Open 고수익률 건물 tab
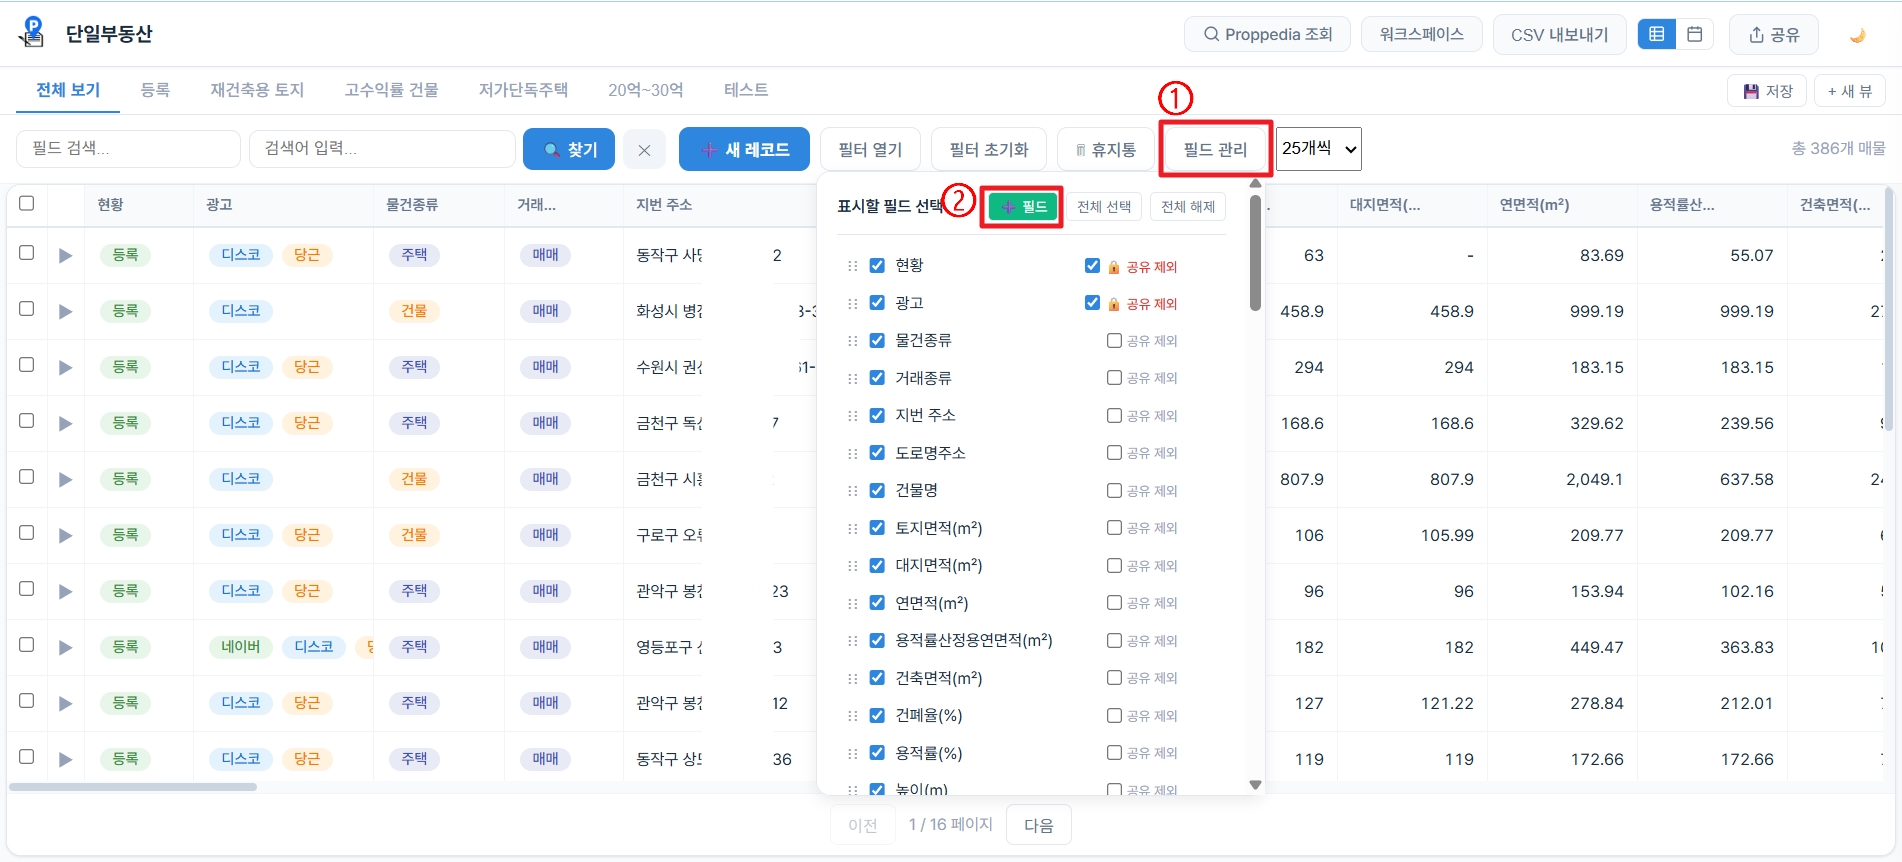The width and height of the screenshot is (1902, 862). click(x=391, y=90)
